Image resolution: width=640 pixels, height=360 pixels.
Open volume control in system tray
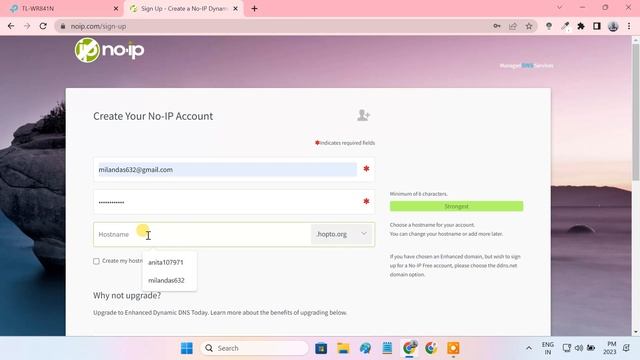(579, 348)
